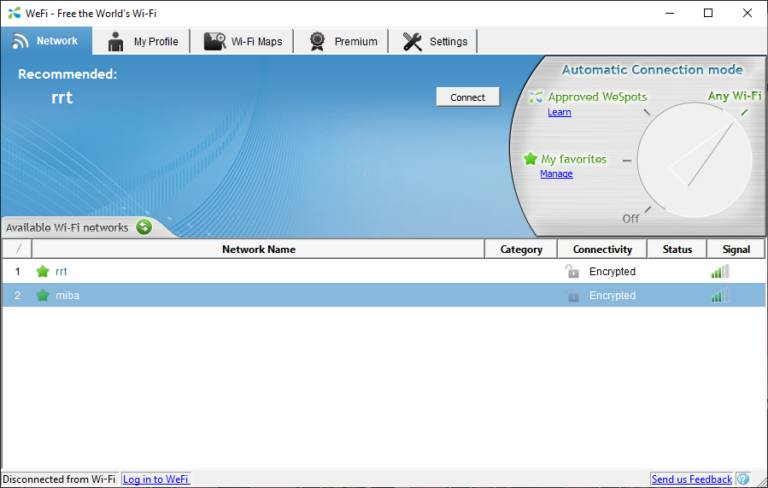Open the Network tab

pos(46,41)
